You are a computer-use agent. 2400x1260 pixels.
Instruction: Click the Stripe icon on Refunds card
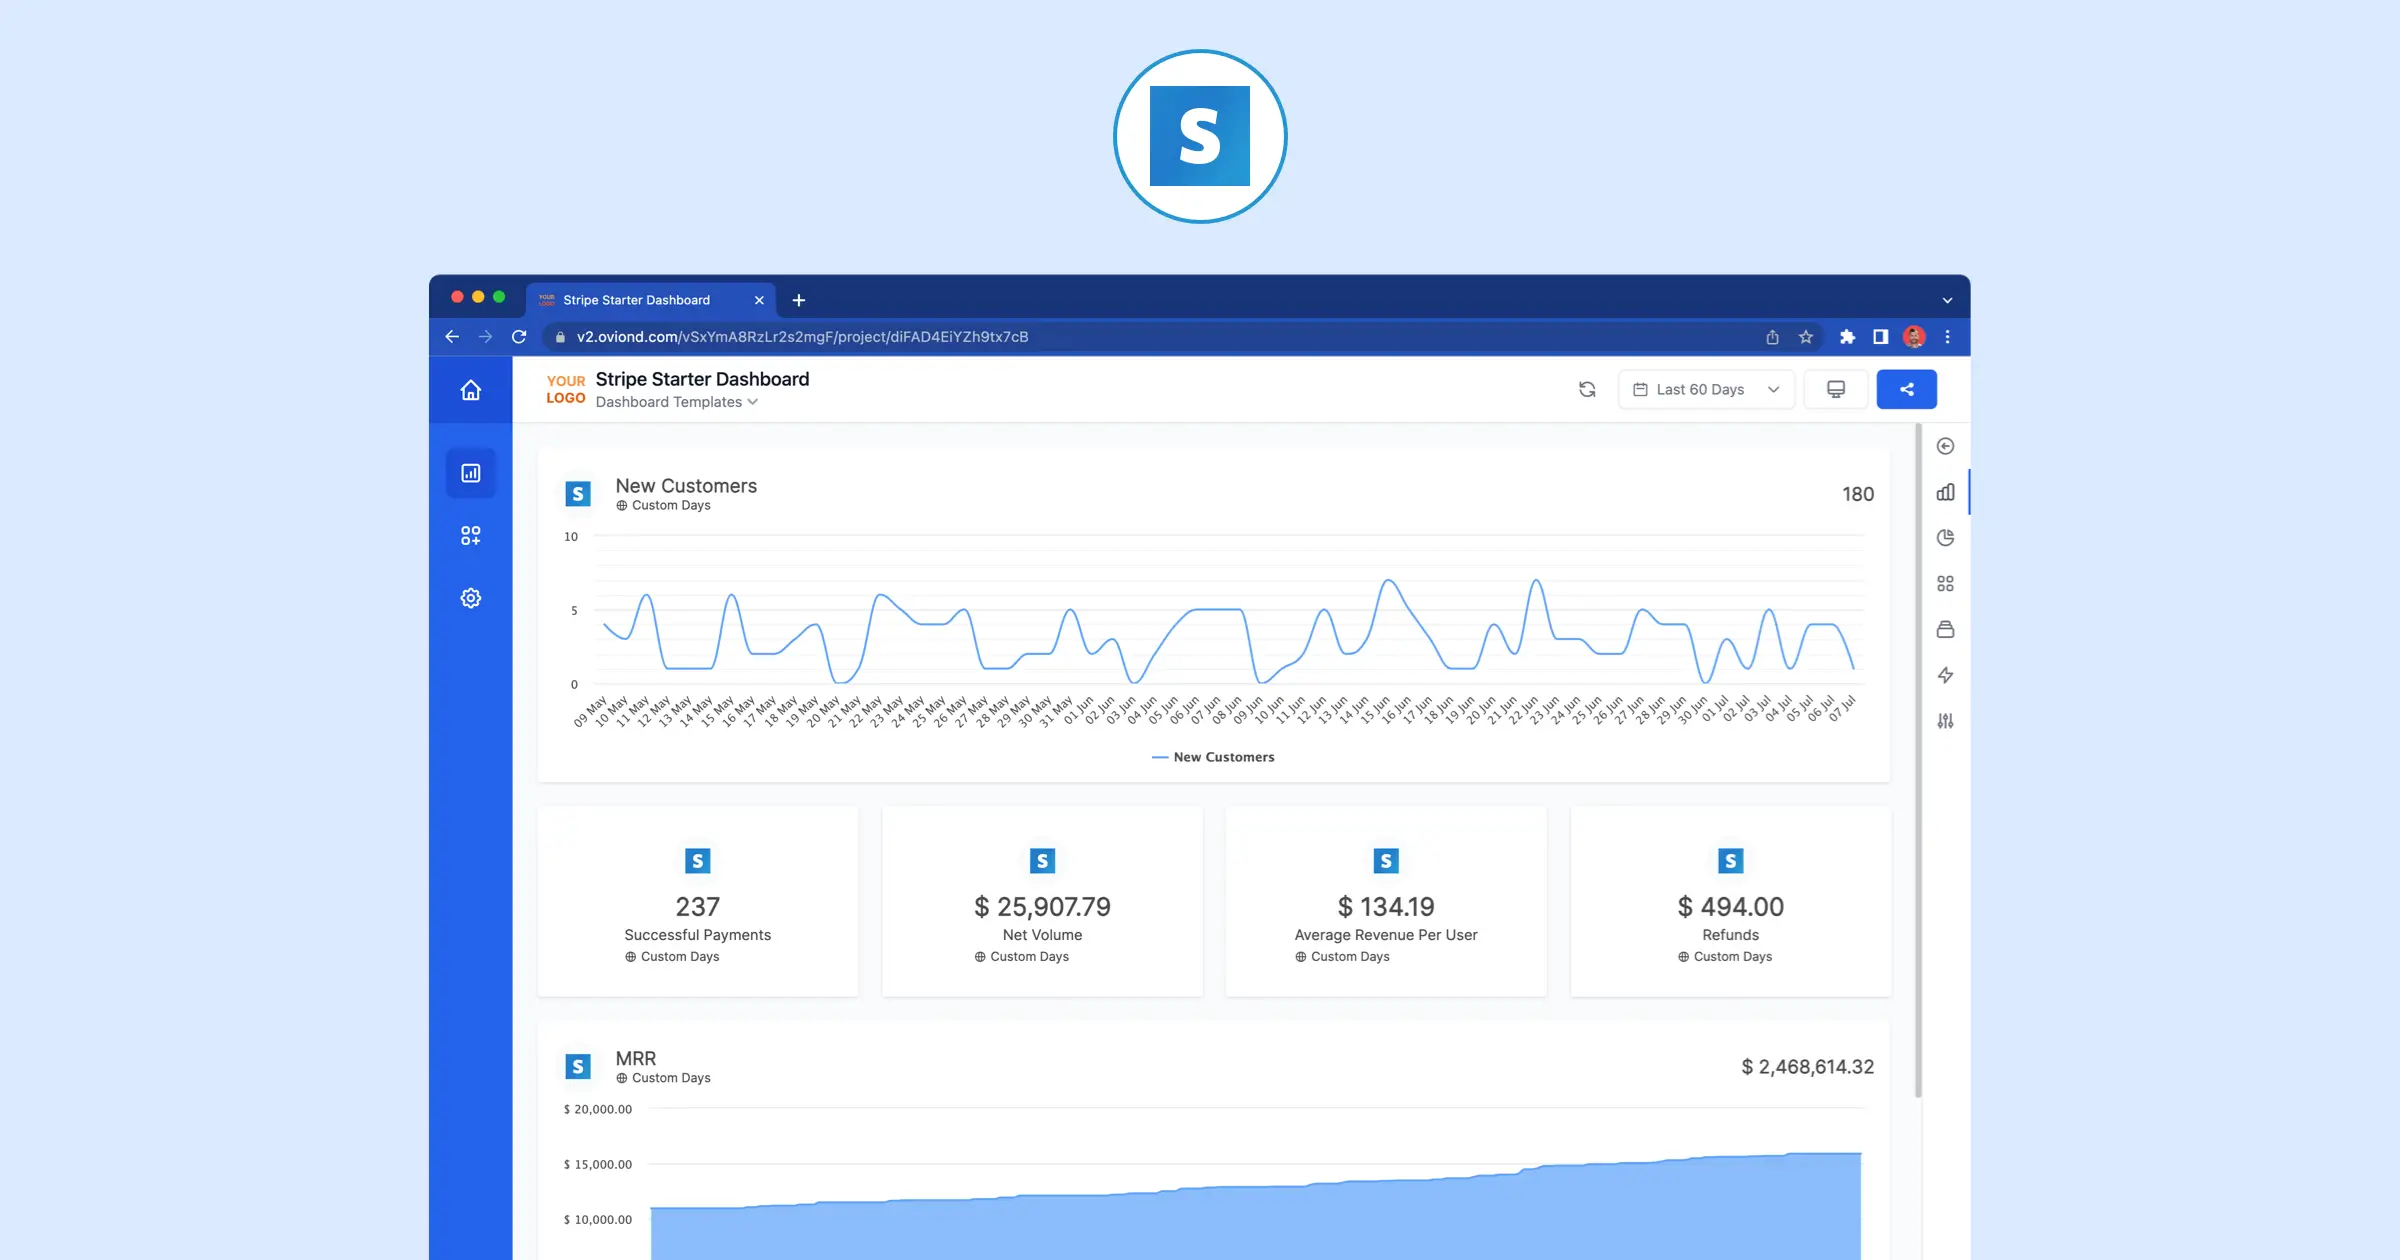(1730, 861)
